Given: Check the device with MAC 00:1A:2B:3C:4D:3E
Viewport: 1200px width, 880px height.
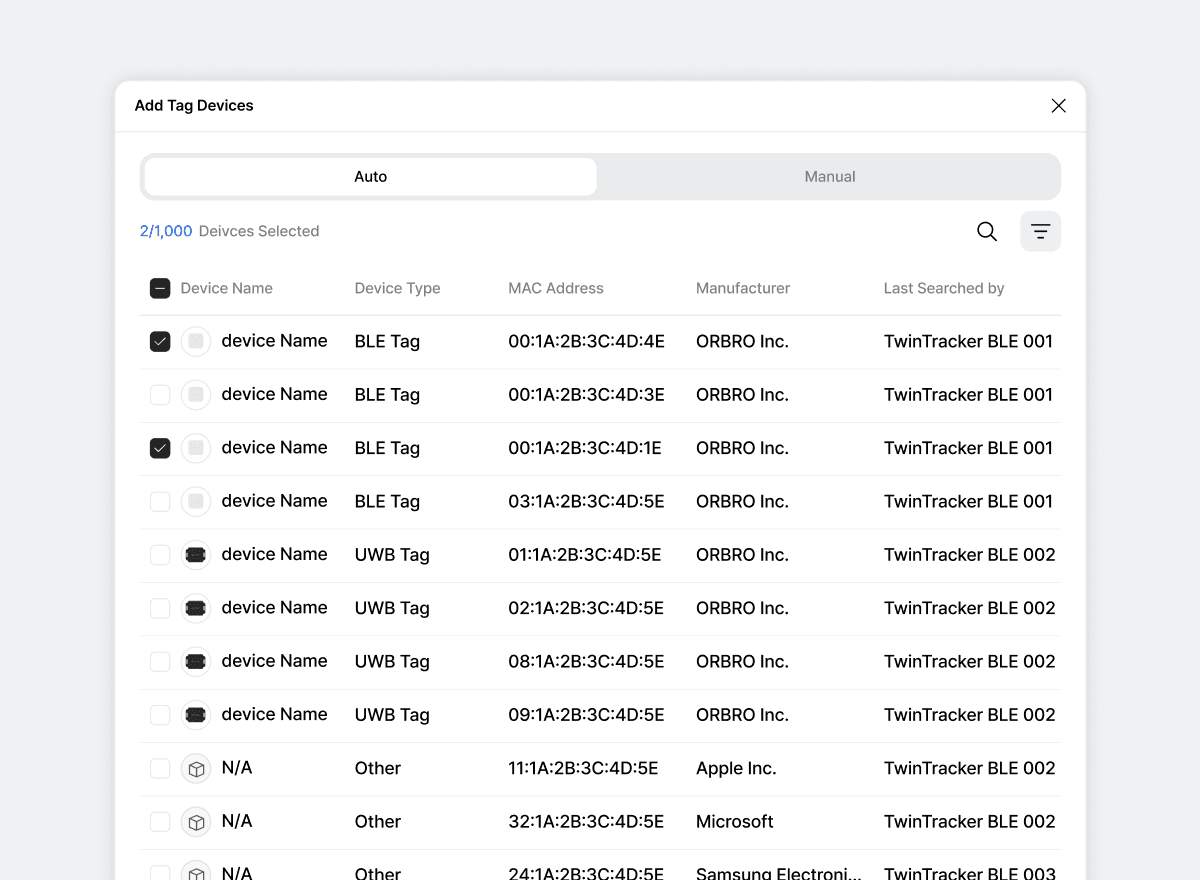Looking at the screenshot, I should (160, 395).
